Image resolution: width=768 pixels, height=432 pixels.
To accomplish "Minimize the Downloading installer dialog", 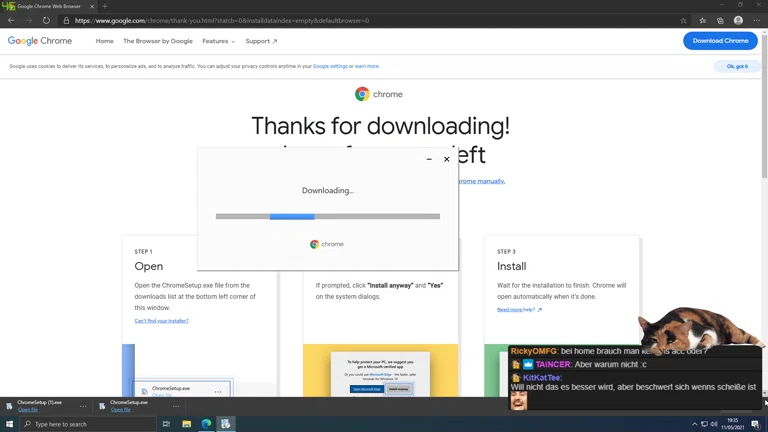I will [x=429, y=159].
